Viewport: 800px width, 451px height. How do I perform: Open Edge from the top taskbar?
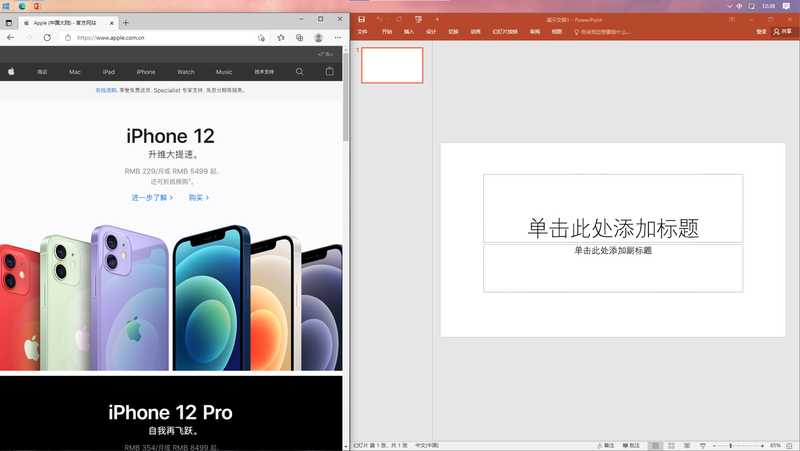tap(22, 6)
